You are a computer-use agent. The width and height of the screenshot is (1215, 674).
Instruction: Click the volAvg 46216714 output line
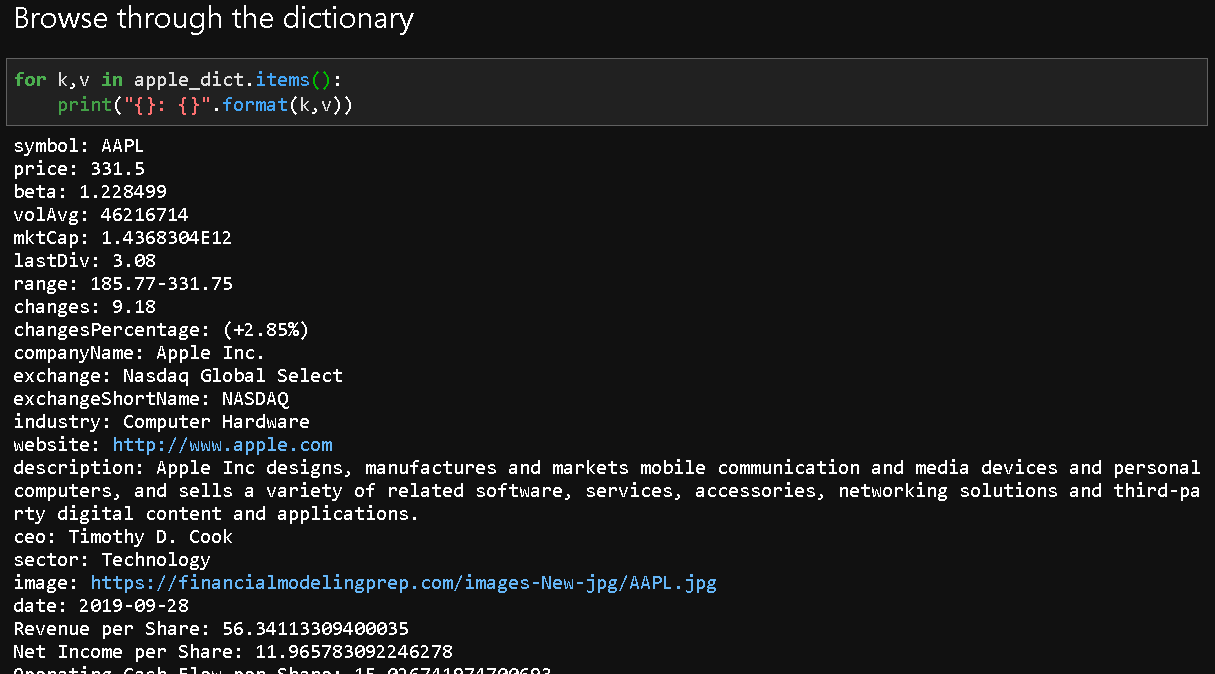[x=100, y=215]
